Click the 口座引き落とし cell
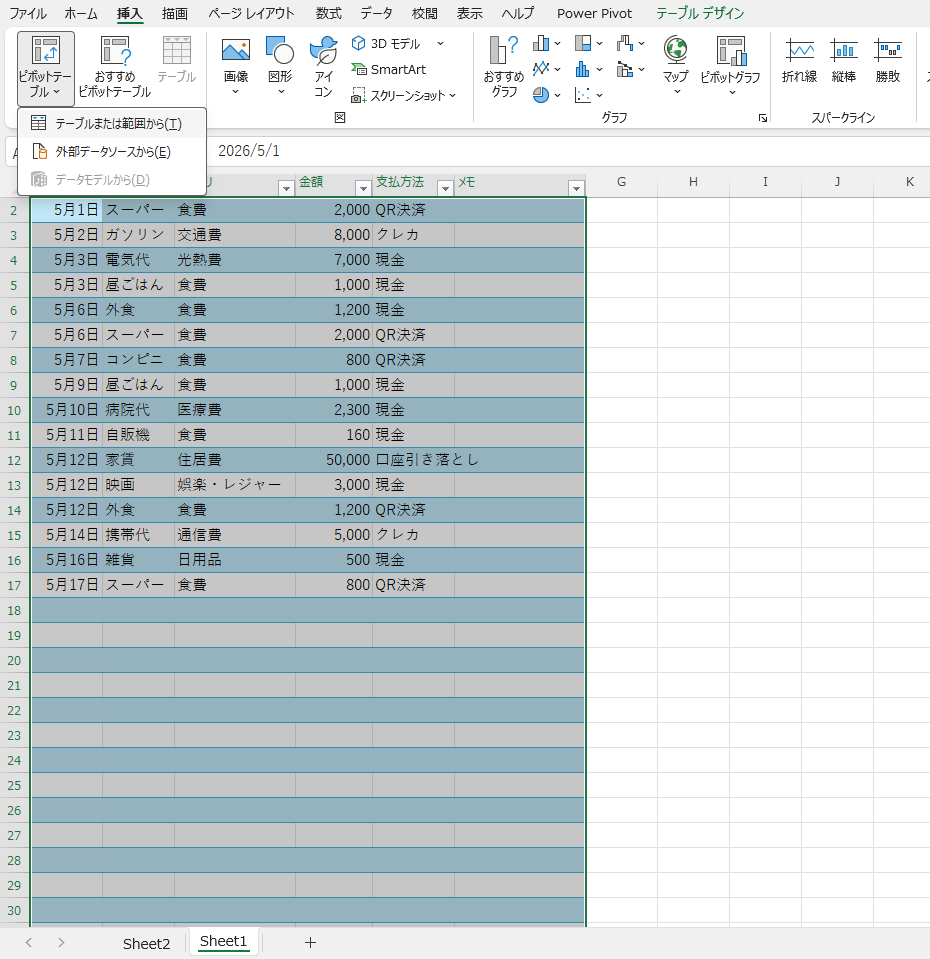 (x=413, y=460)
